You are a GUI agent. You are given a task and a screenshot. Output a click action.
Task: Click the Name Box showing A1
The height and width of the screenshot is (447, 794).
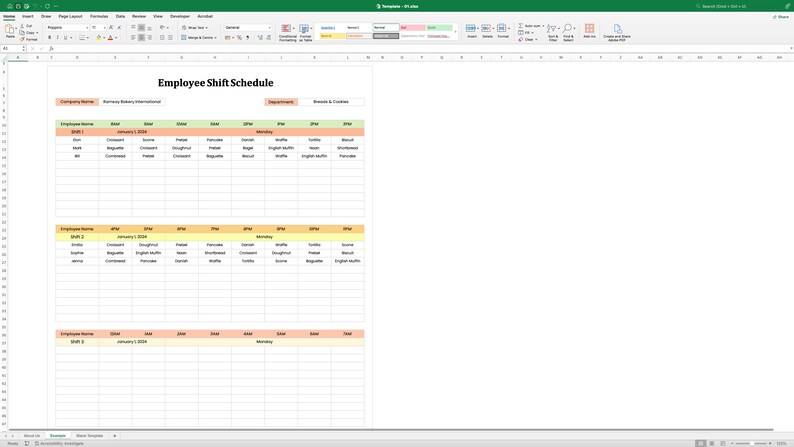pos(12,49)
